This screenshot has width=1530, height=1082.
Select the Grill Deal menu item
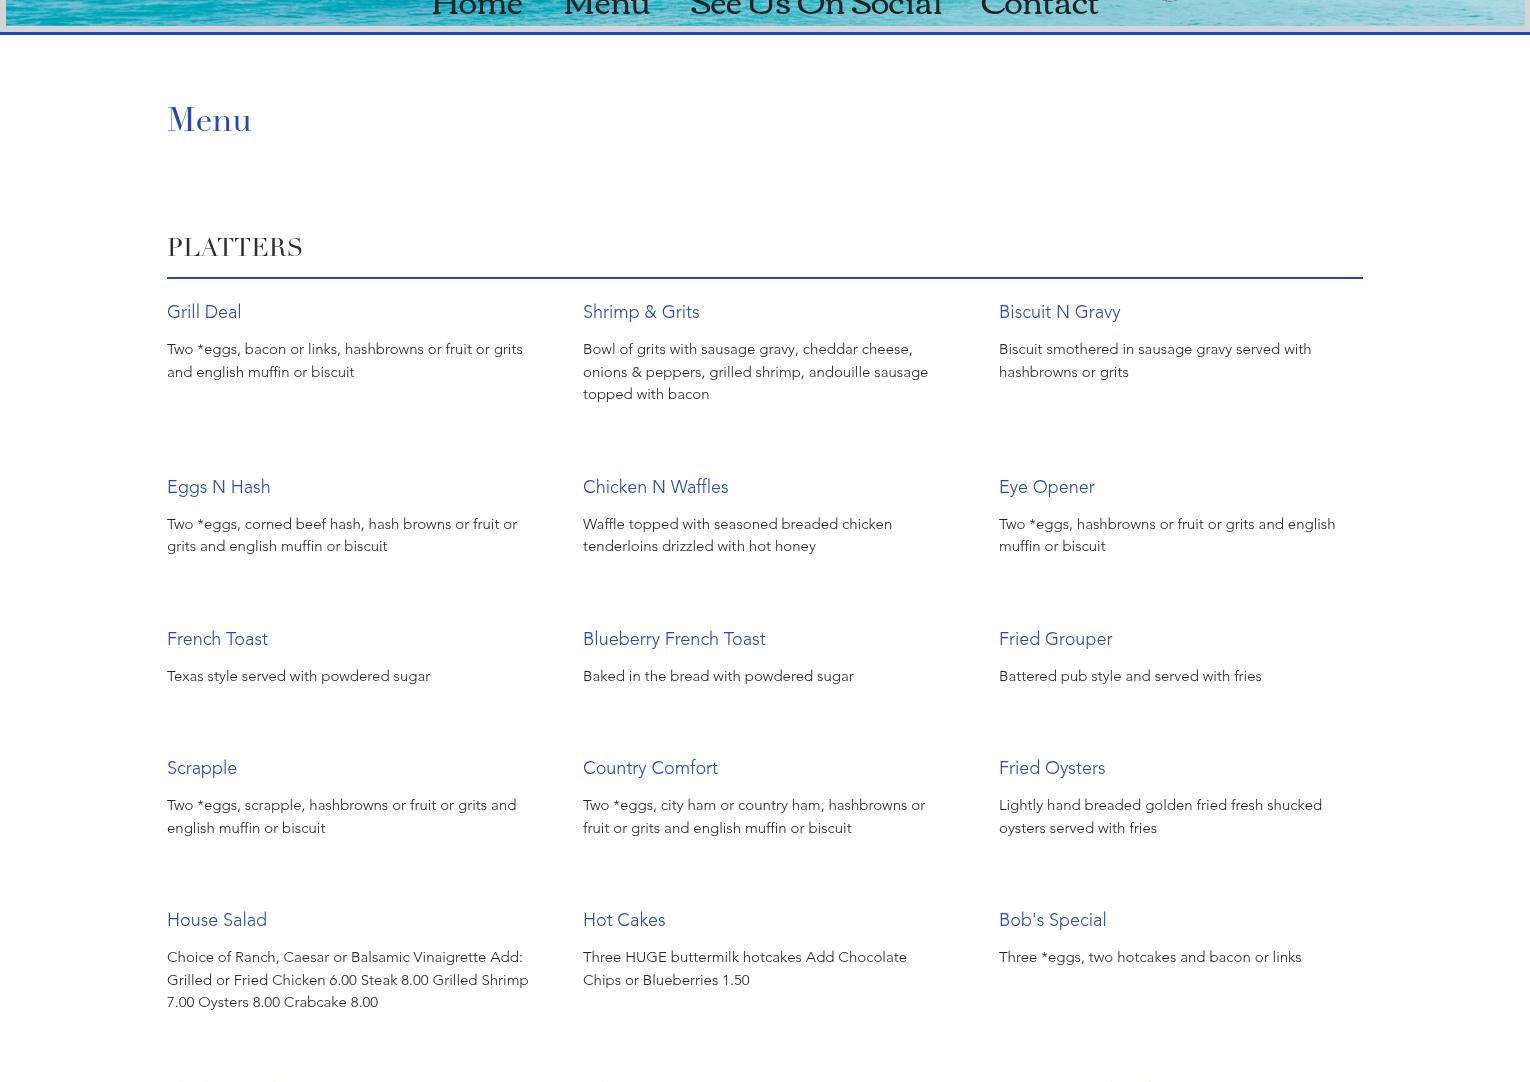click(204, 312)
